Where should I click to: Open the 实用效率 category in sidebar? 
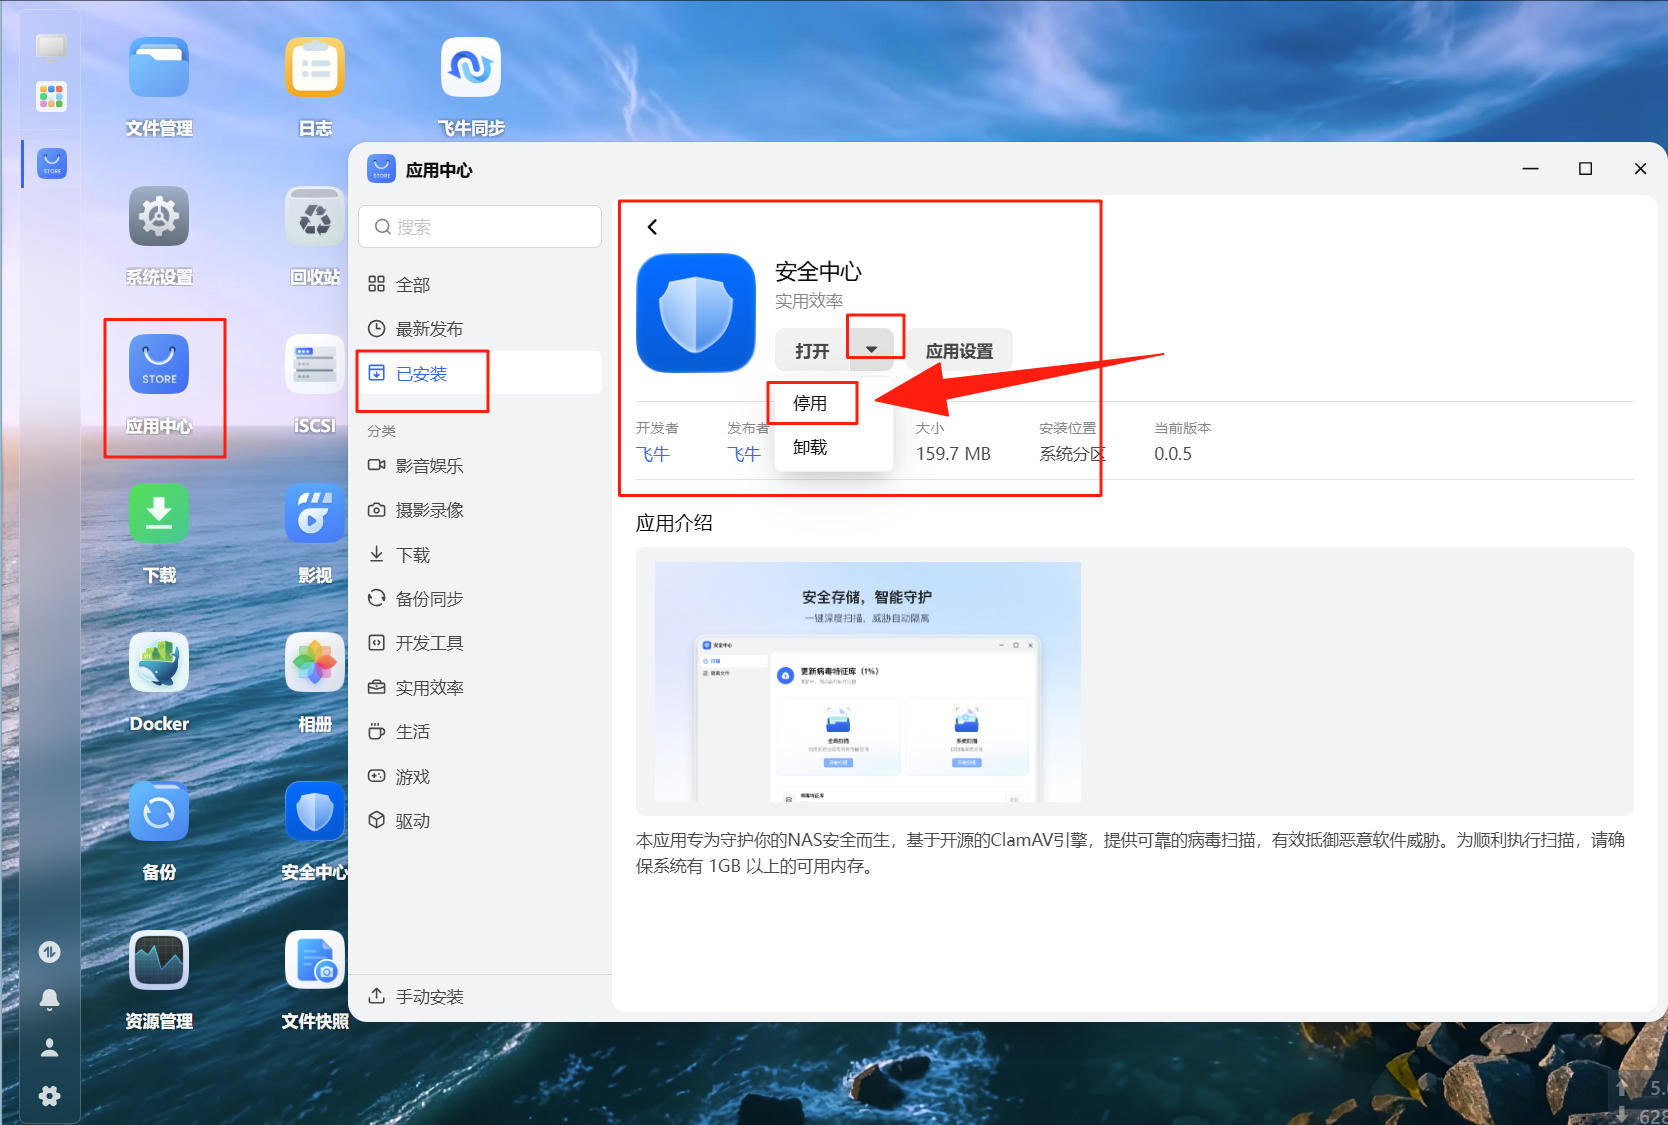pos(480,688)
